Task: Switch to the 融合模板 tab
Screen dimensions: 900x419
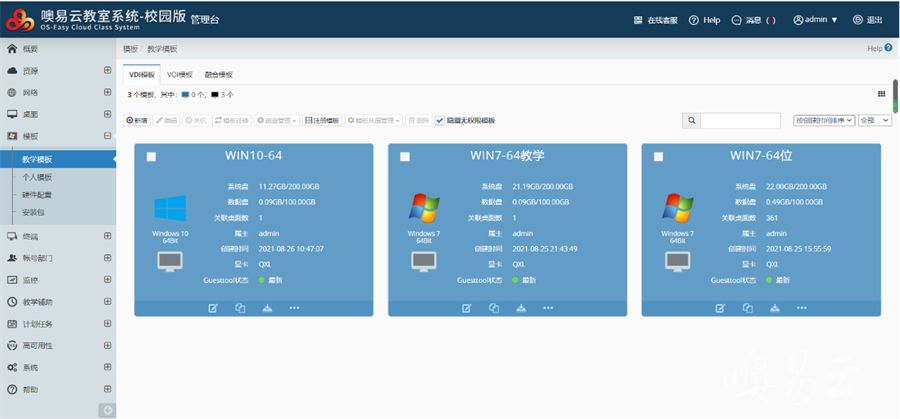Action: tap(218, 75)
